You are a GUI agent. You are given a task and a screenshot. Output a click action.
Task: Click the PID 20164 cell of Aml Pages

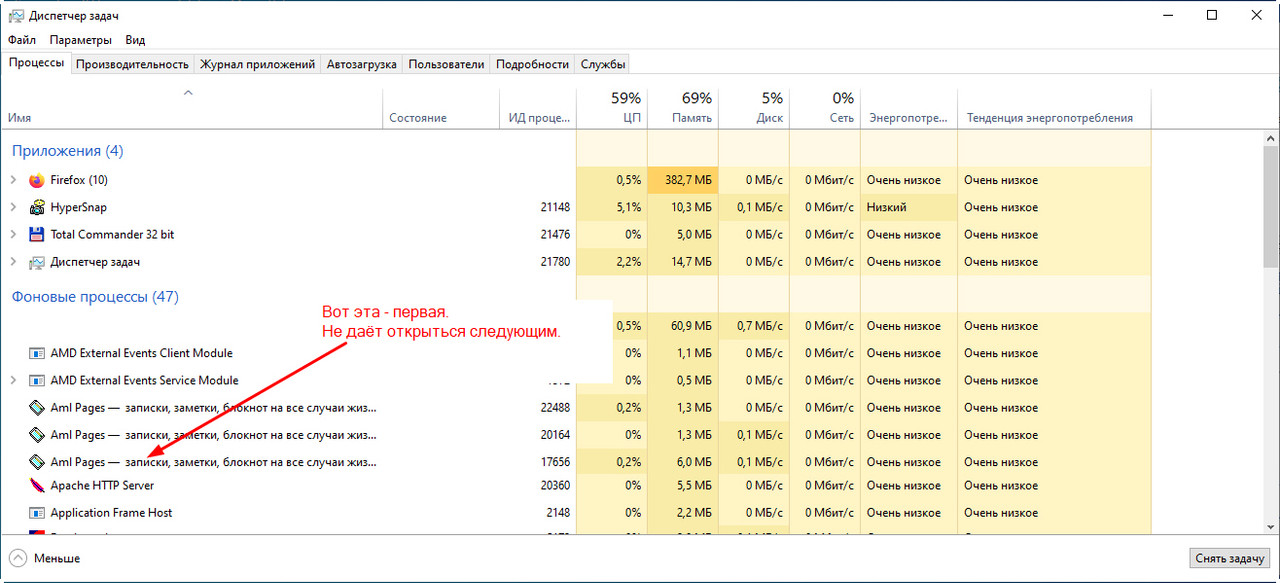point(555,435)
